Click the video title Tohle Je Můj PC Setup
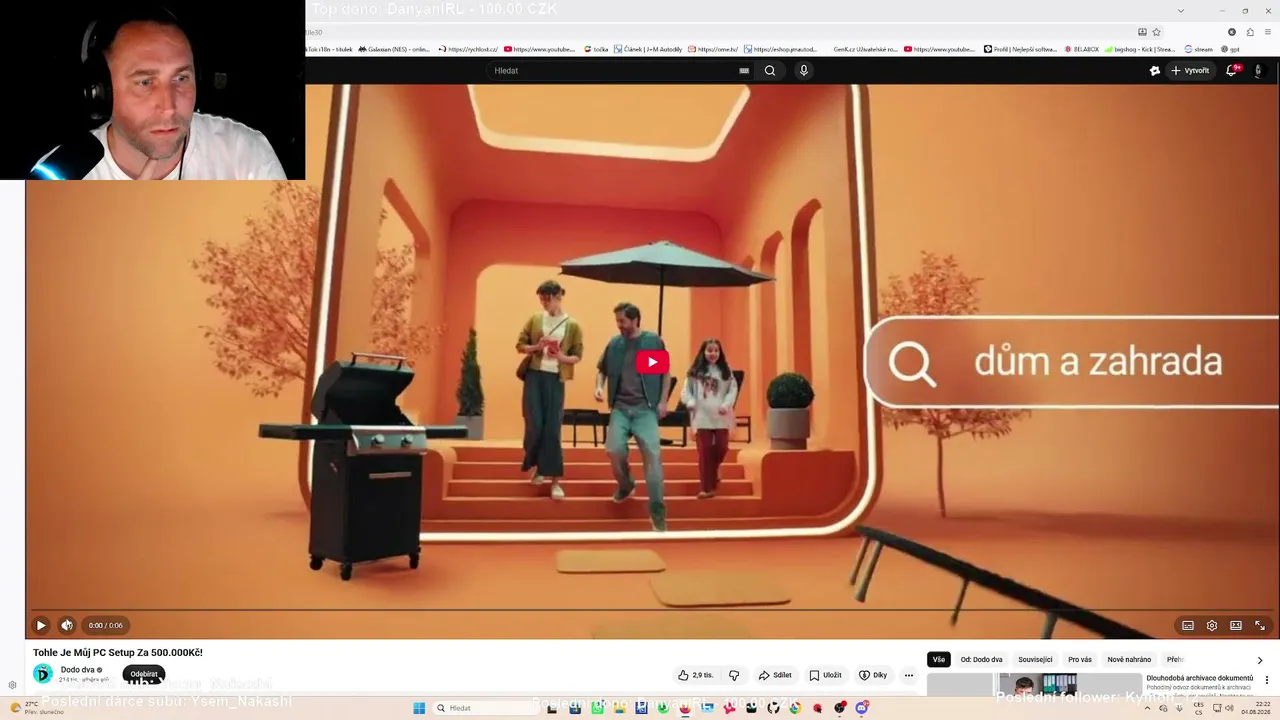1280x720 pixels. coord(118,652)
